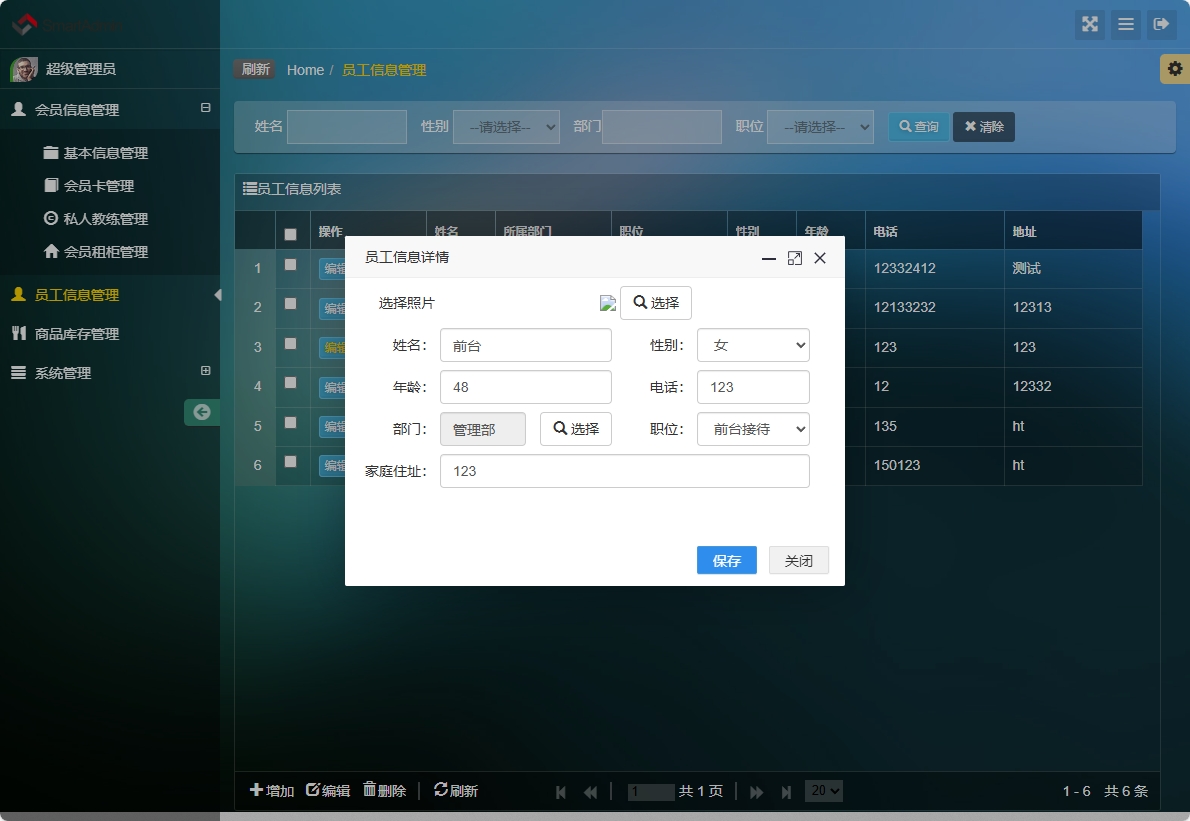Viewport: 1190px width, 821px height.
Task: Click the 查询 search button
Action: [918, 127]
